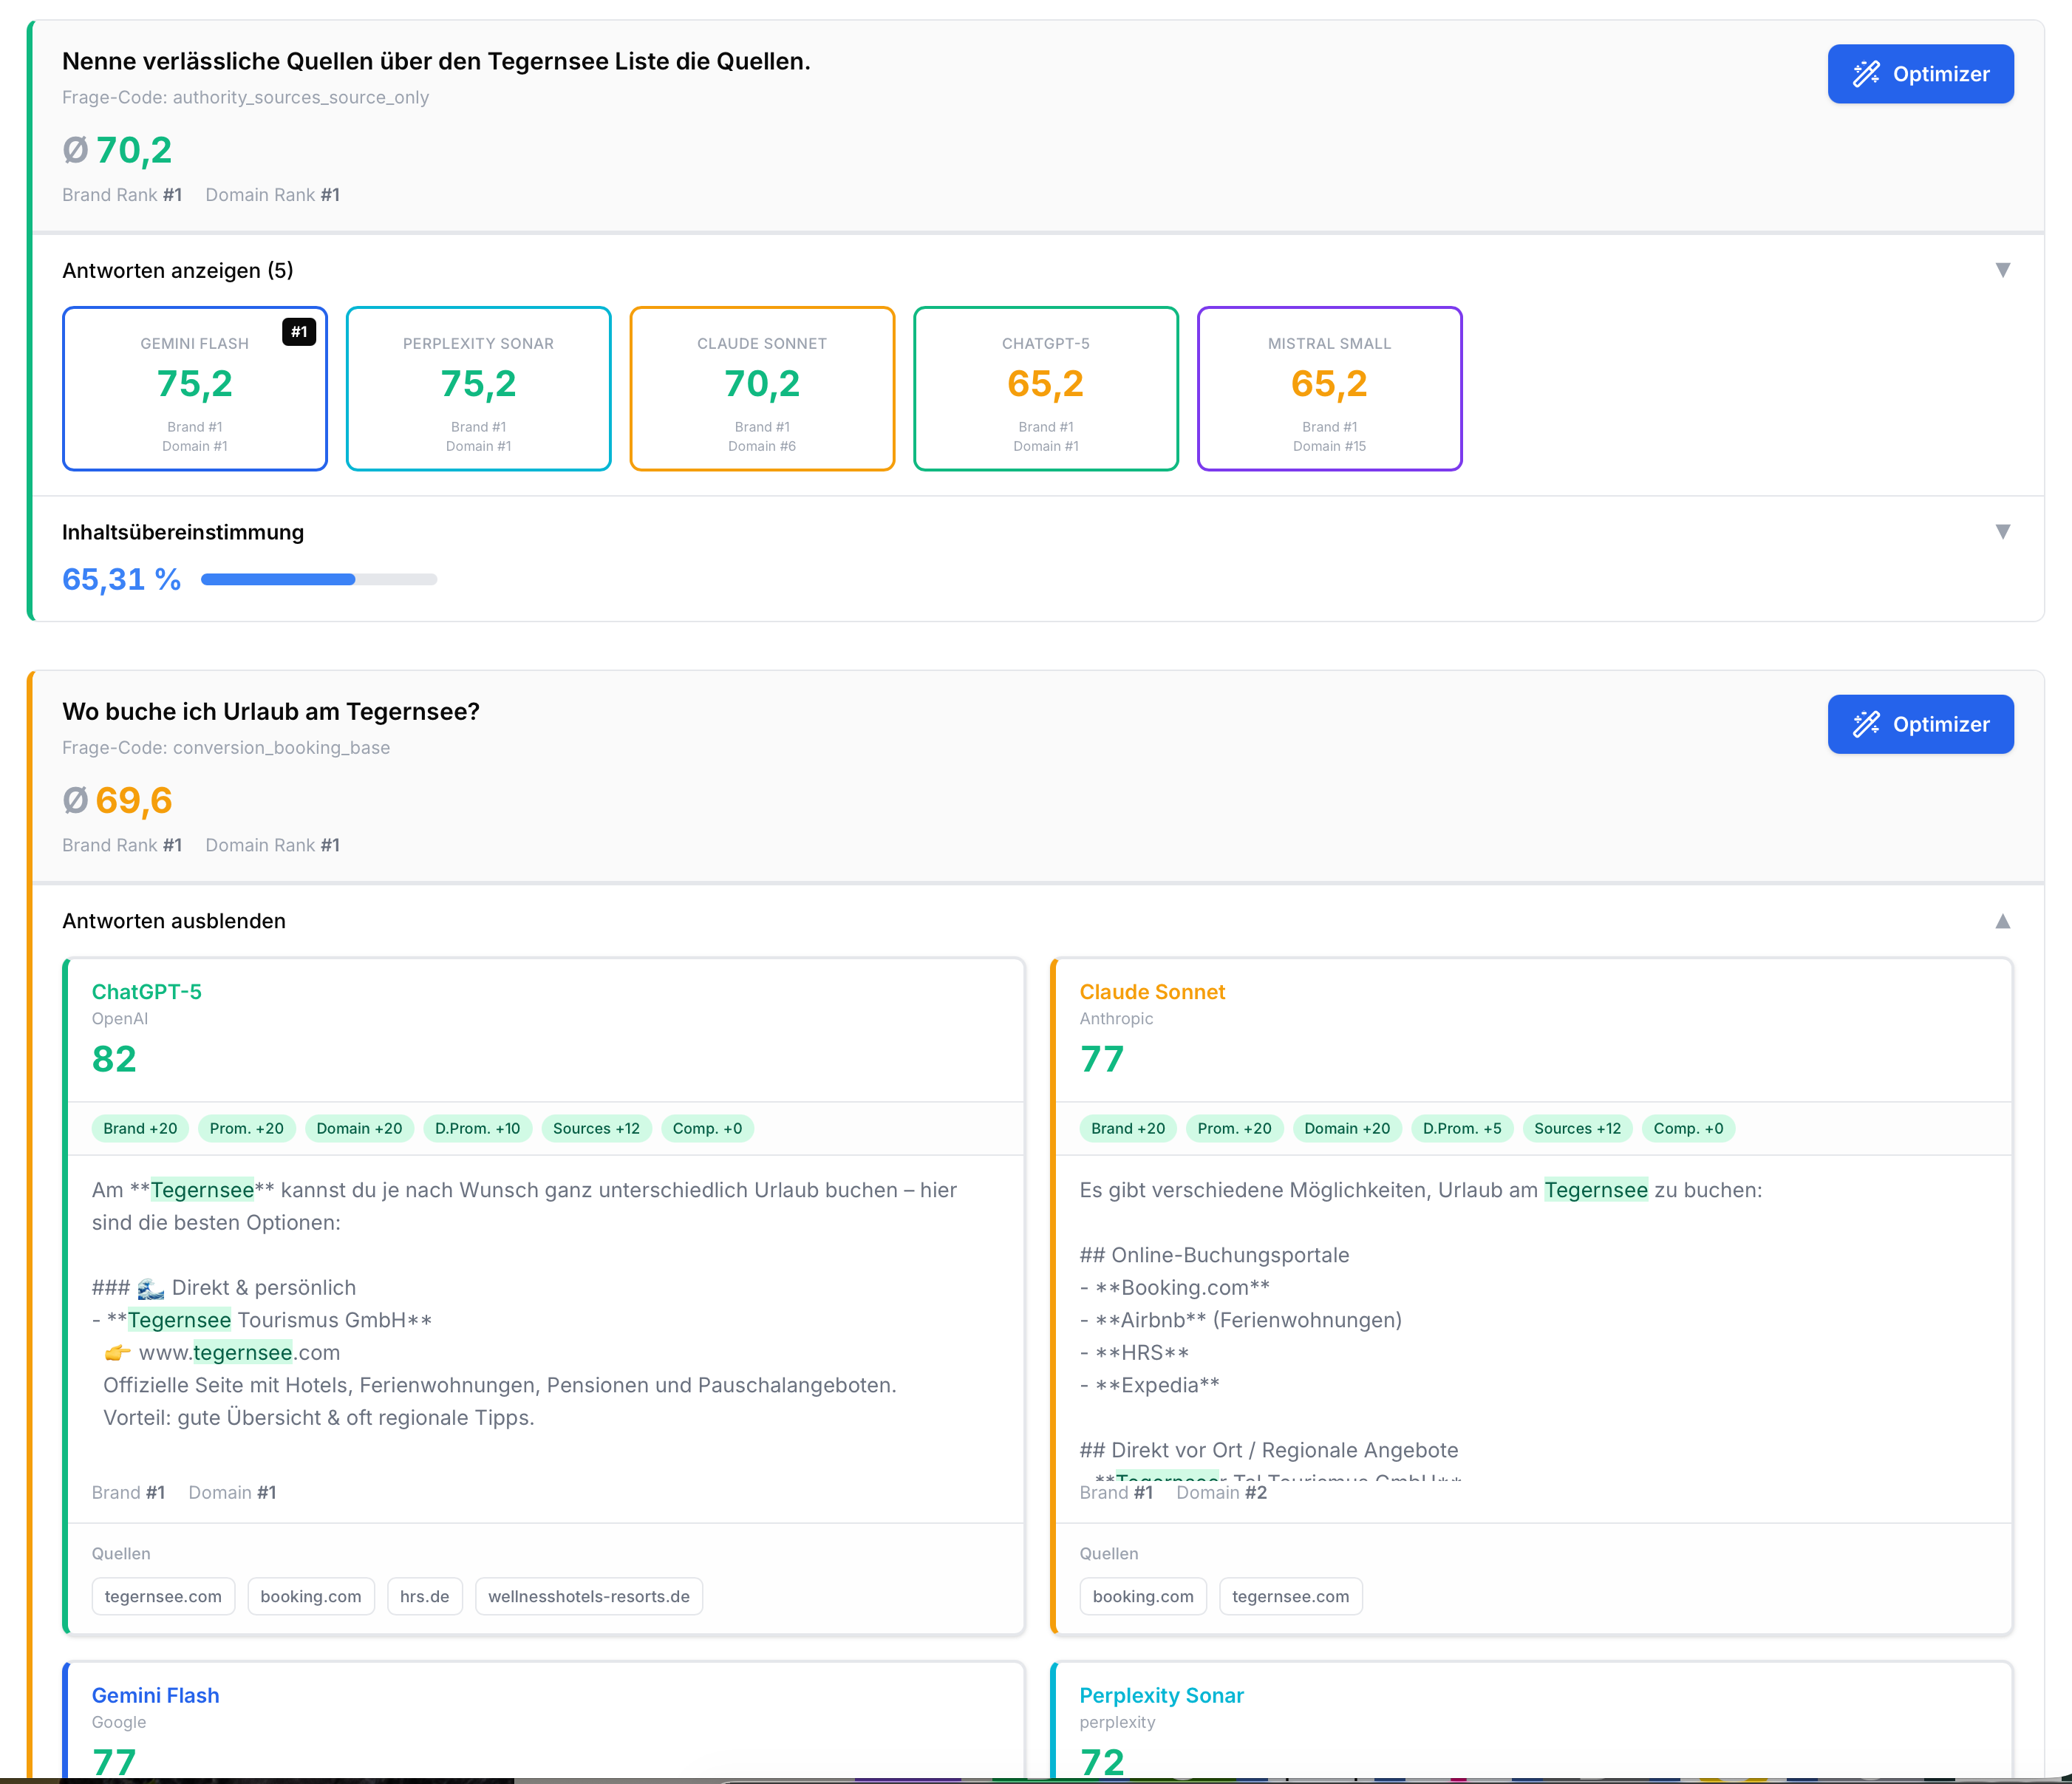Collapse the answers using the up triangle

pyautogui.click(x=2002, y=921)
